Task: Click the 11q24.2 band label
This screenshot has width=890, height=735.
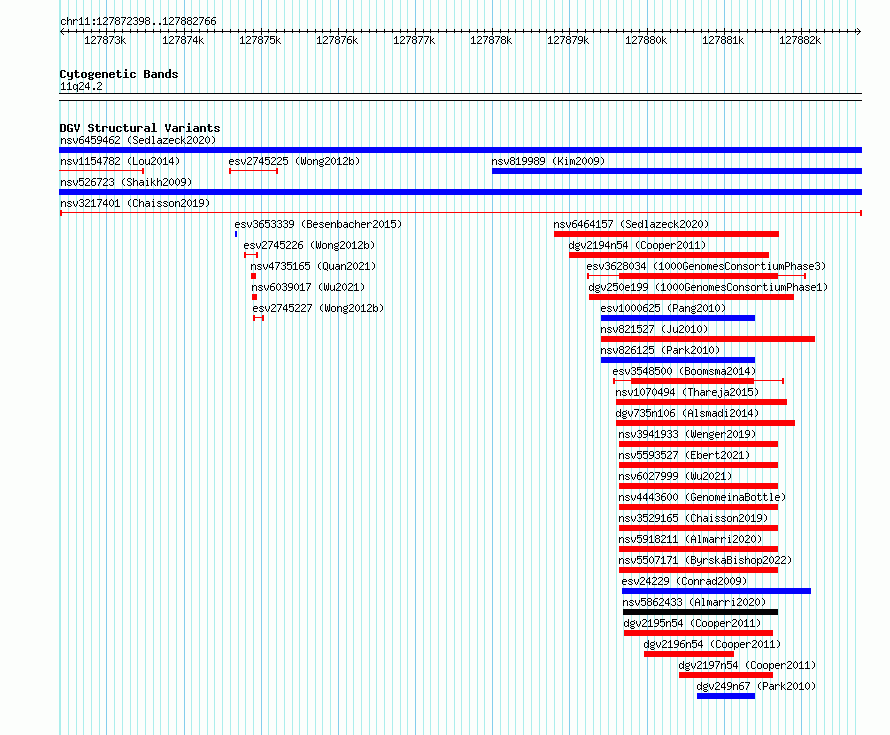Action: tap(81, 86)
